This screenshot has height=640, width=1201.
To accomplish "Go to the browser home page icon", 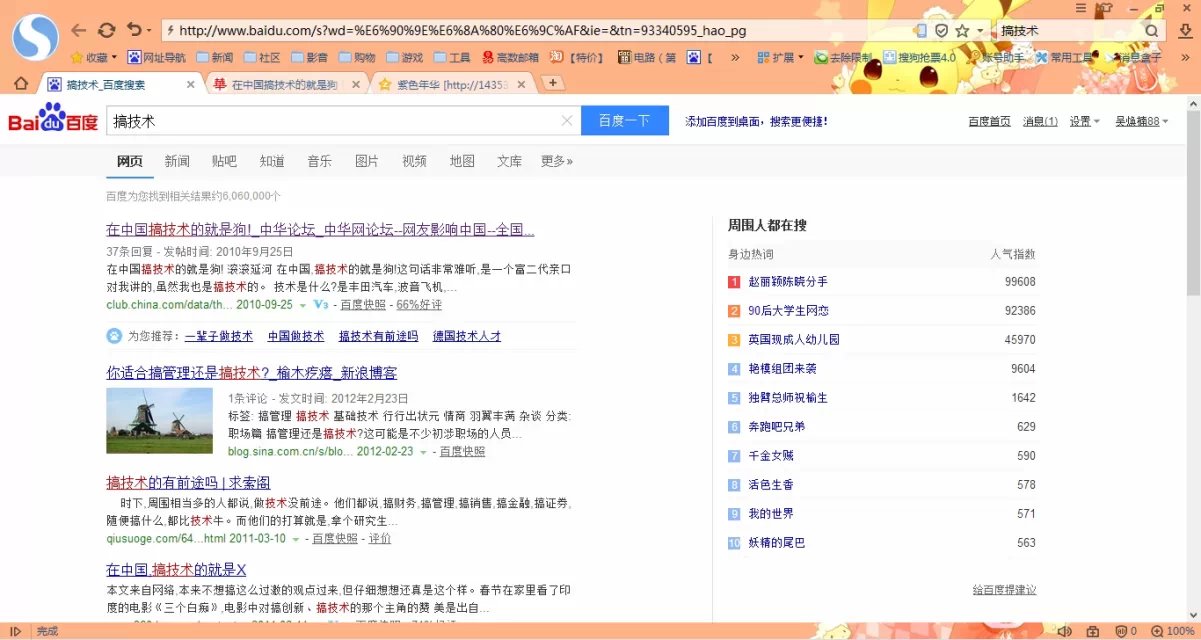I will [19, 84].
